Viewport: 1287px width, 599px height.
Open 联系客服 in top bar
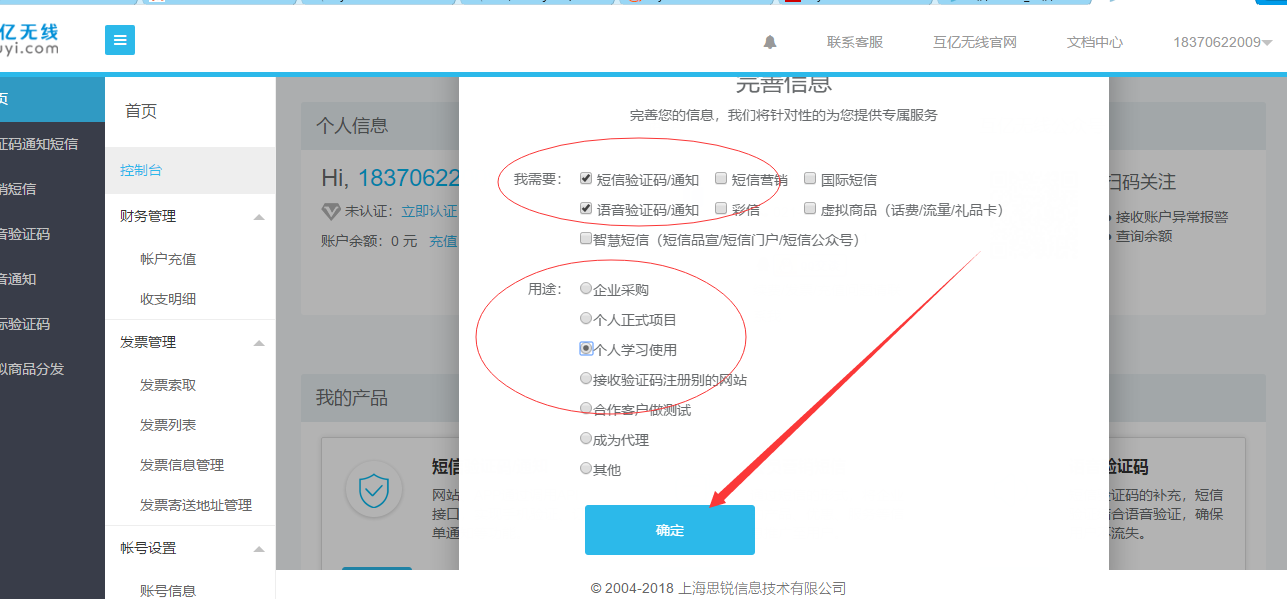pyautogui.click(x=855, y=42)
